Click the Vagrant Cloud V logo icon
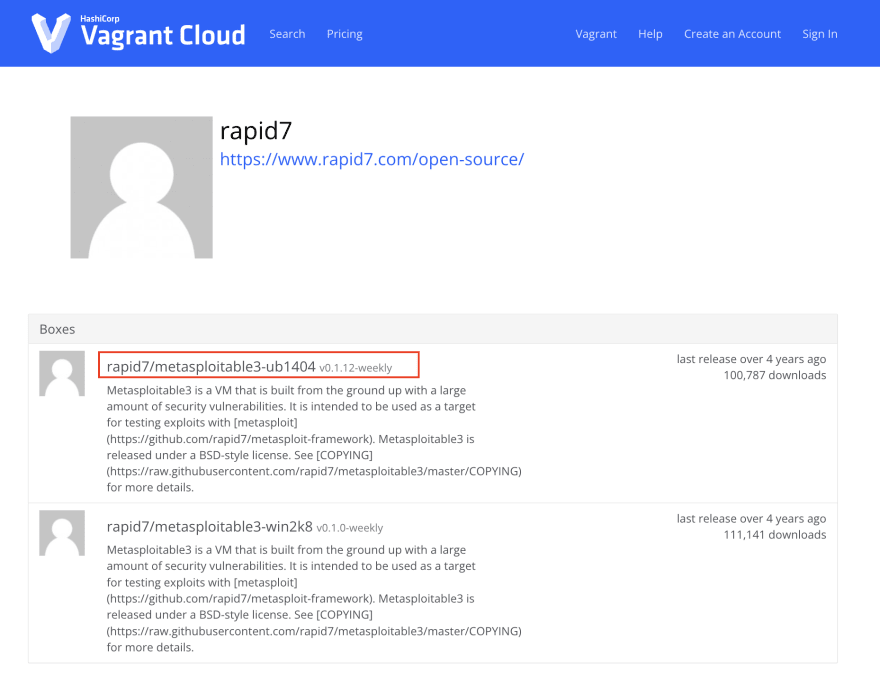Image resolution: width=880 pixels, height=675 pixels. pos(51,33)
